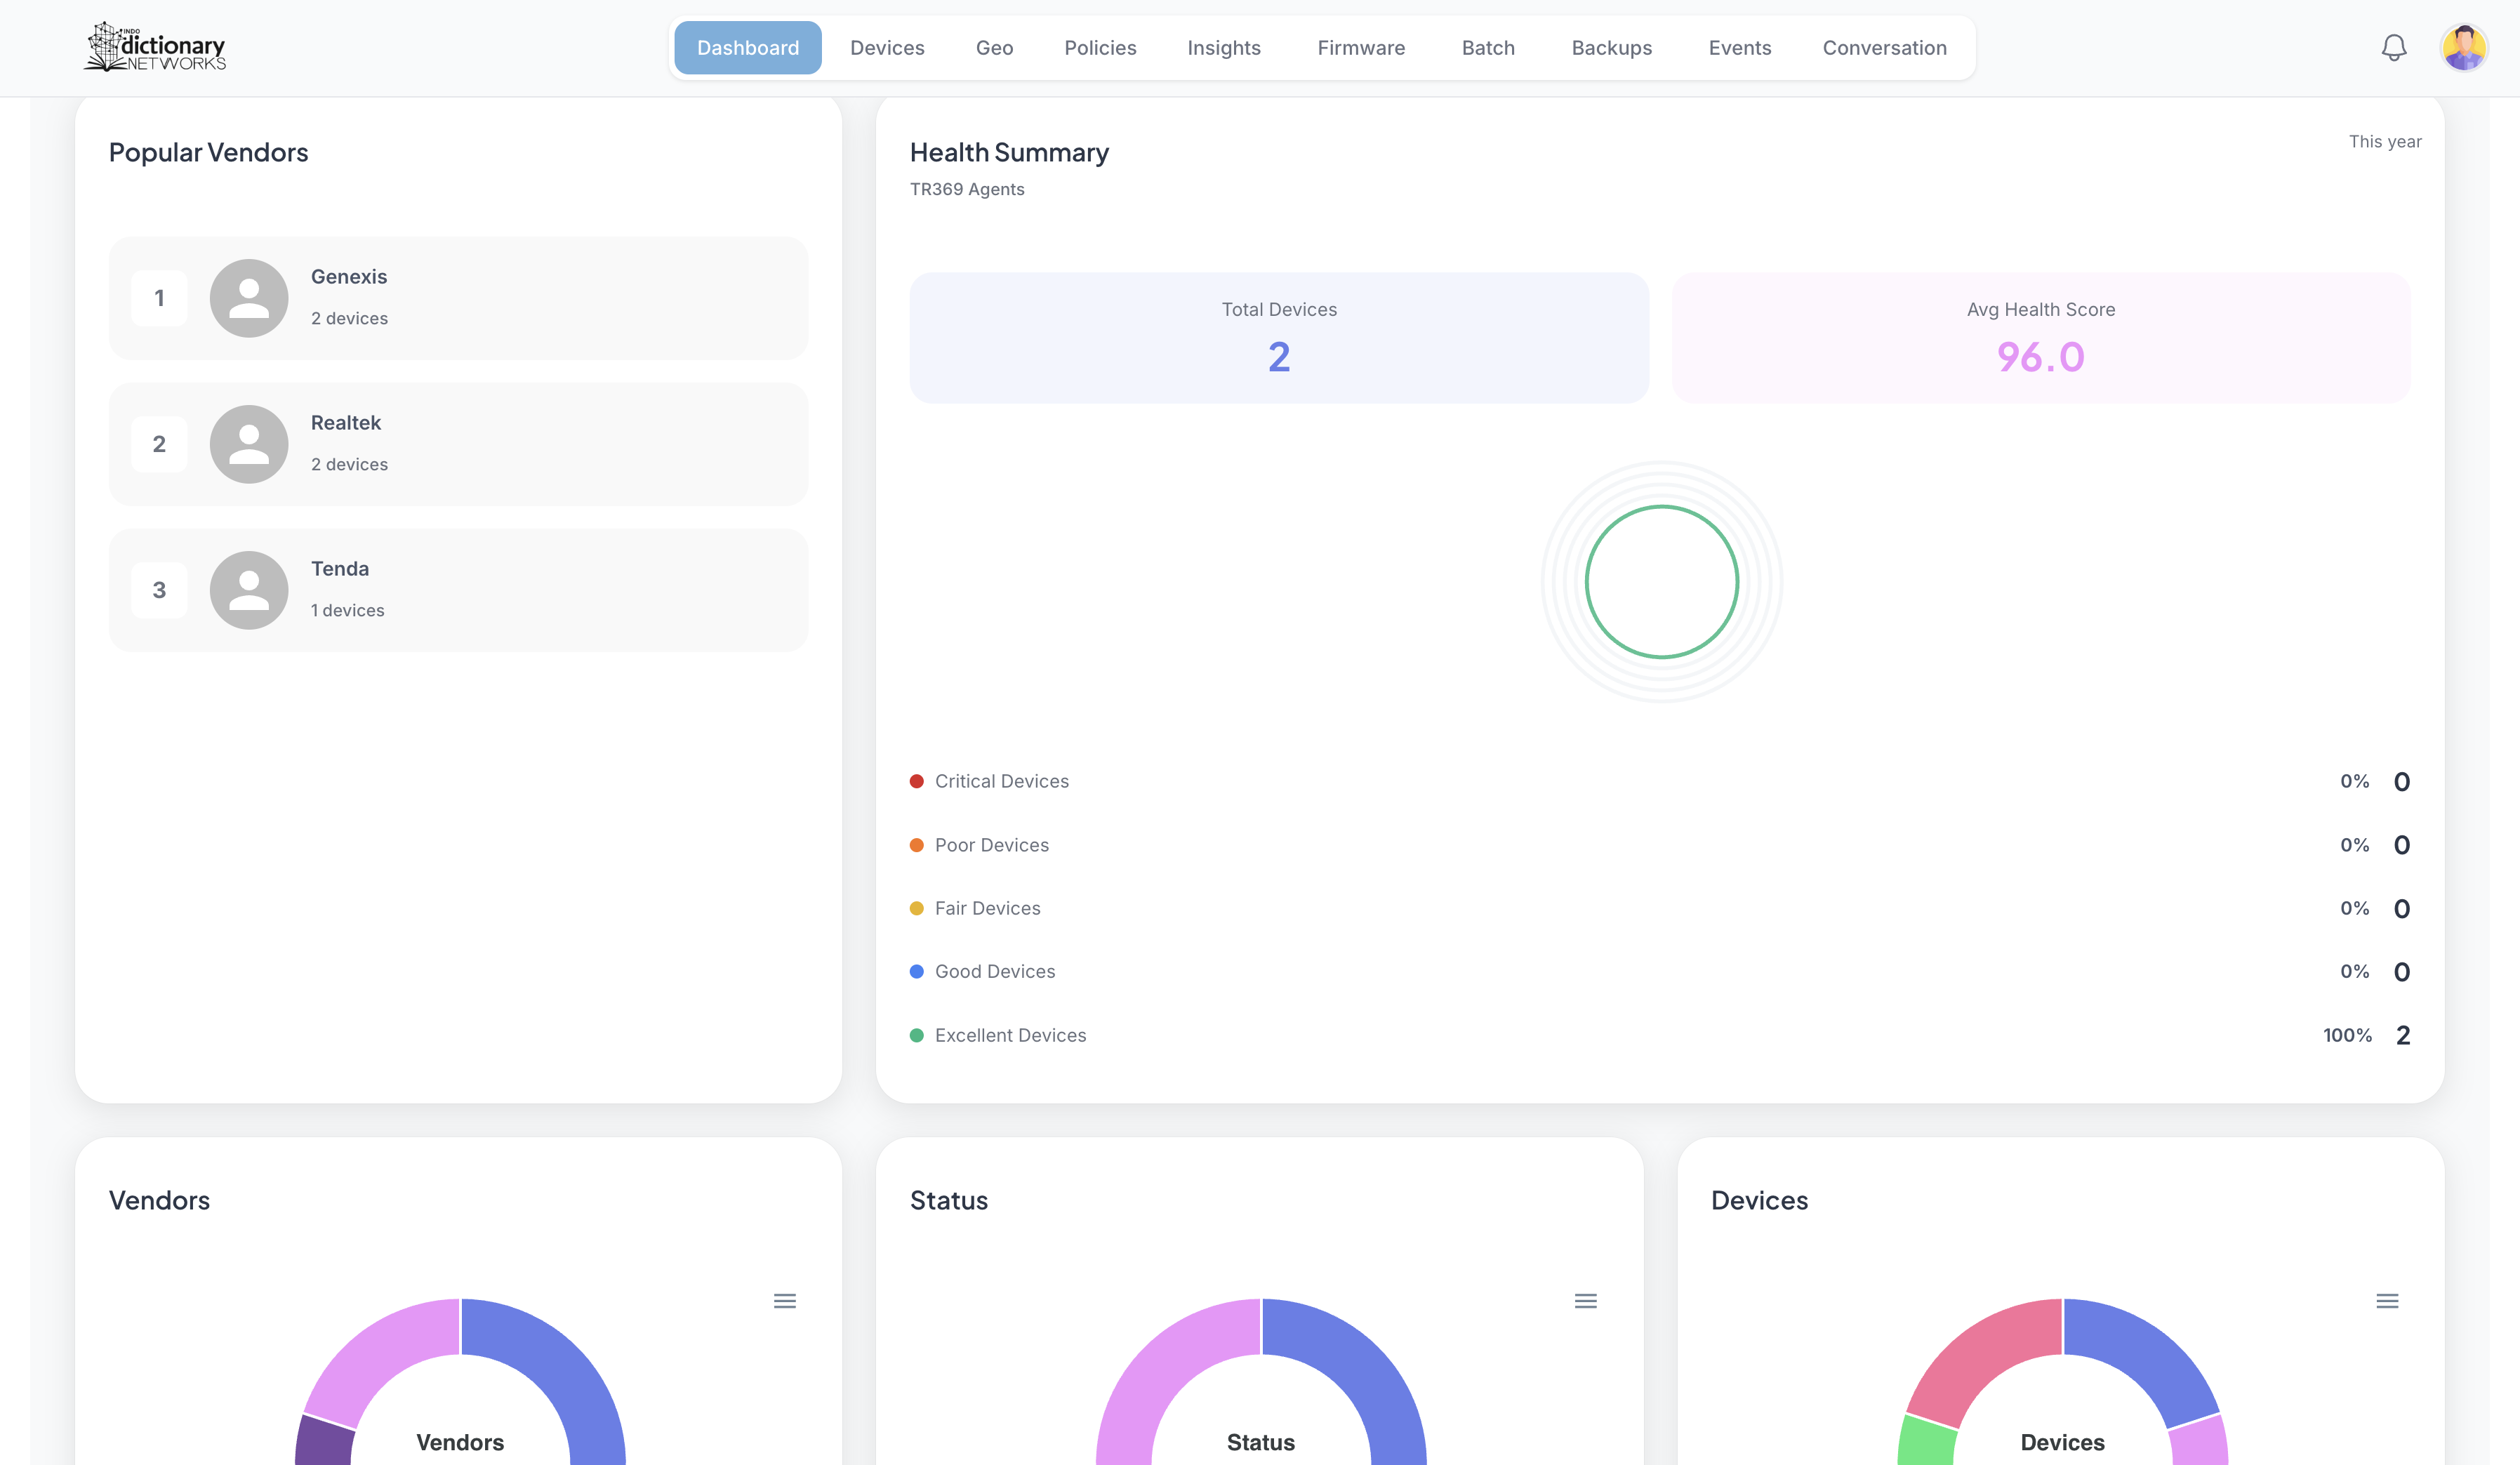Image resolution: width=2520 pixels, height=1465 pixels.
Task: Open the Backups navigation tab
Action: click(1611, 48)
